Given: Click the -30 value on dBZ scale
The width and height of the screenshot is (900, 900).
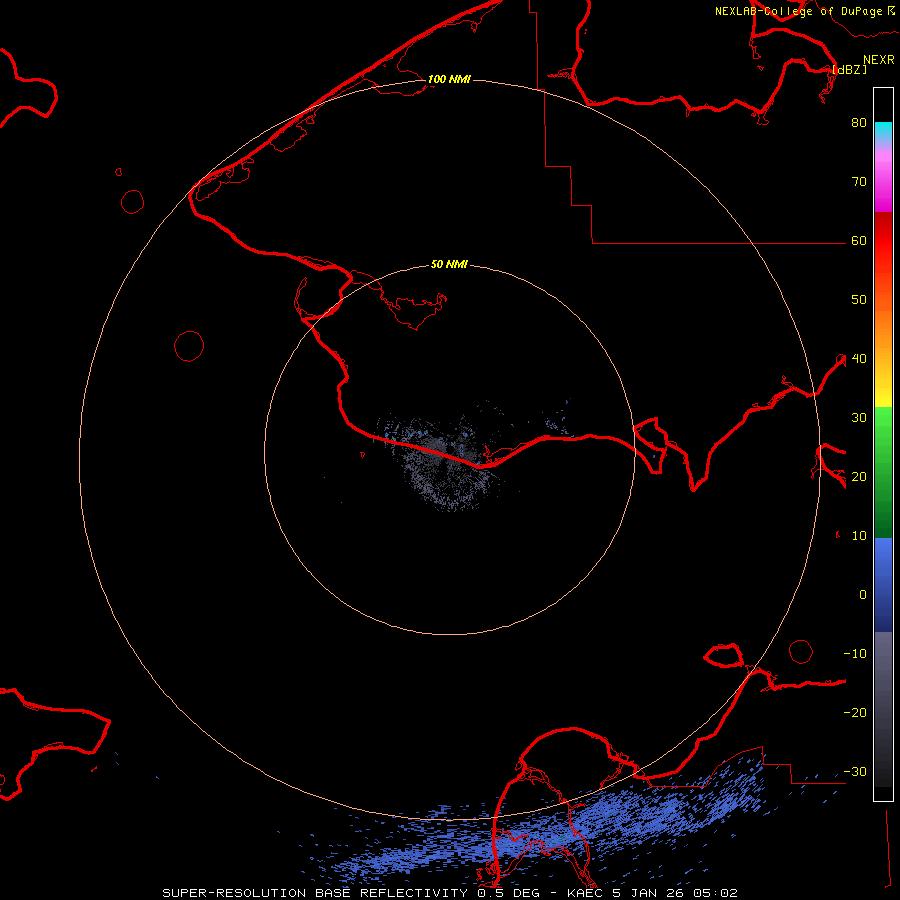Looking at the screenshot, I should [x=855, y=772].
